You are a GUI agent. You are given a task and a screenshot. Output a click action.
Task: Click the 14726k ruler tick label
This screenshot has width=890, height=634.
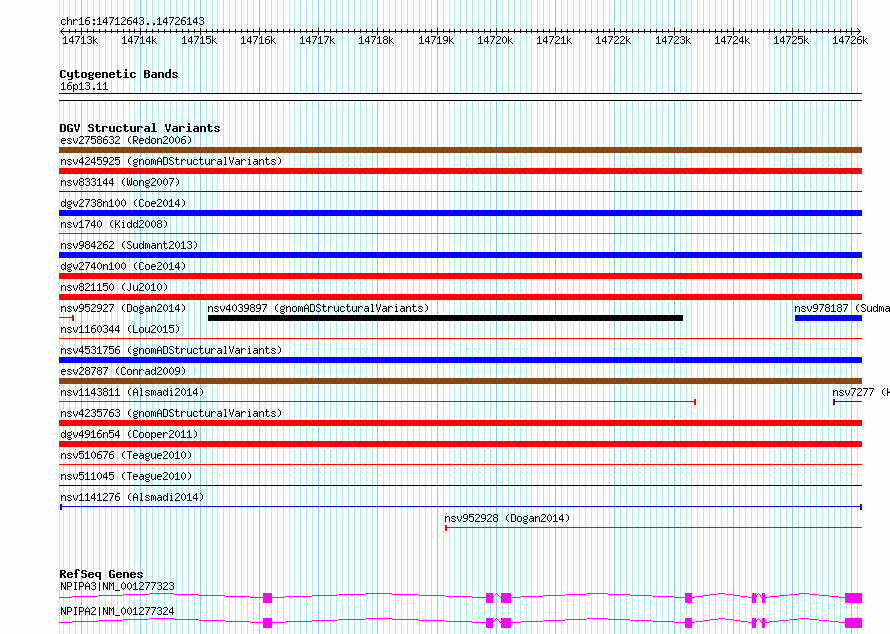click(x=850, y=40)
